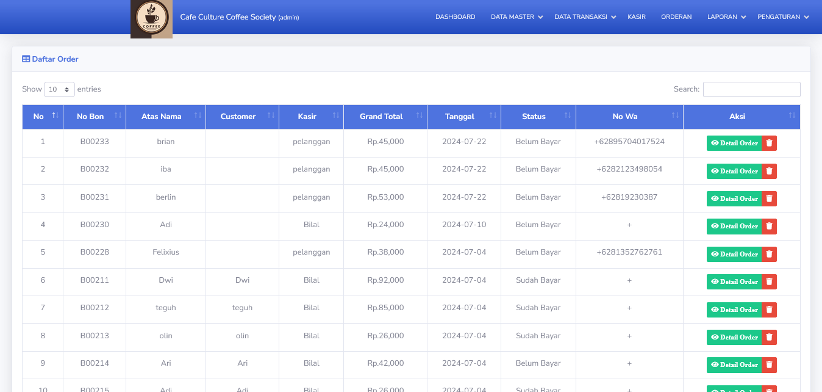Screen dimensions: 822x392
Task: Select WhatsApp number +6281352762761
Action: (629, 252)
